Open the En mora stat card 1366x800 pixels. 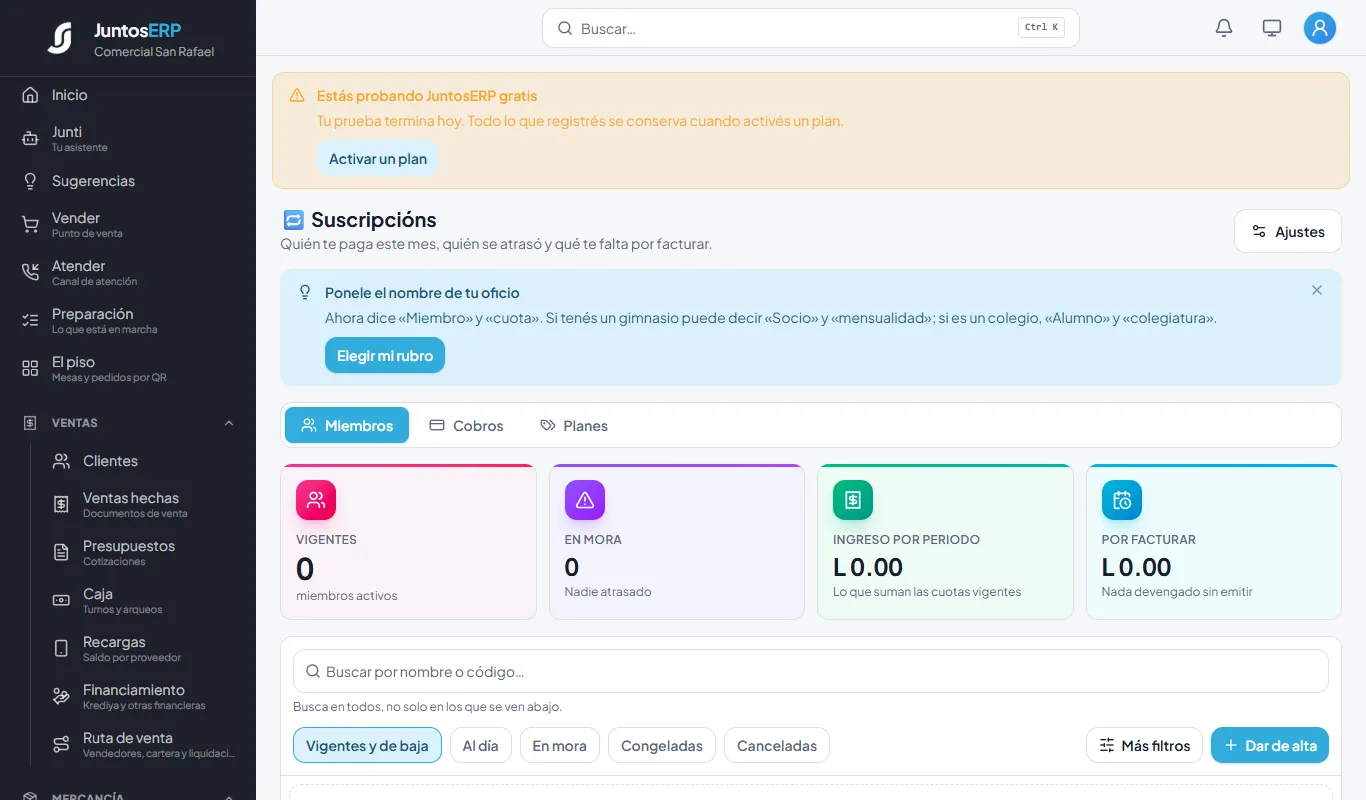tap(677, 541)
